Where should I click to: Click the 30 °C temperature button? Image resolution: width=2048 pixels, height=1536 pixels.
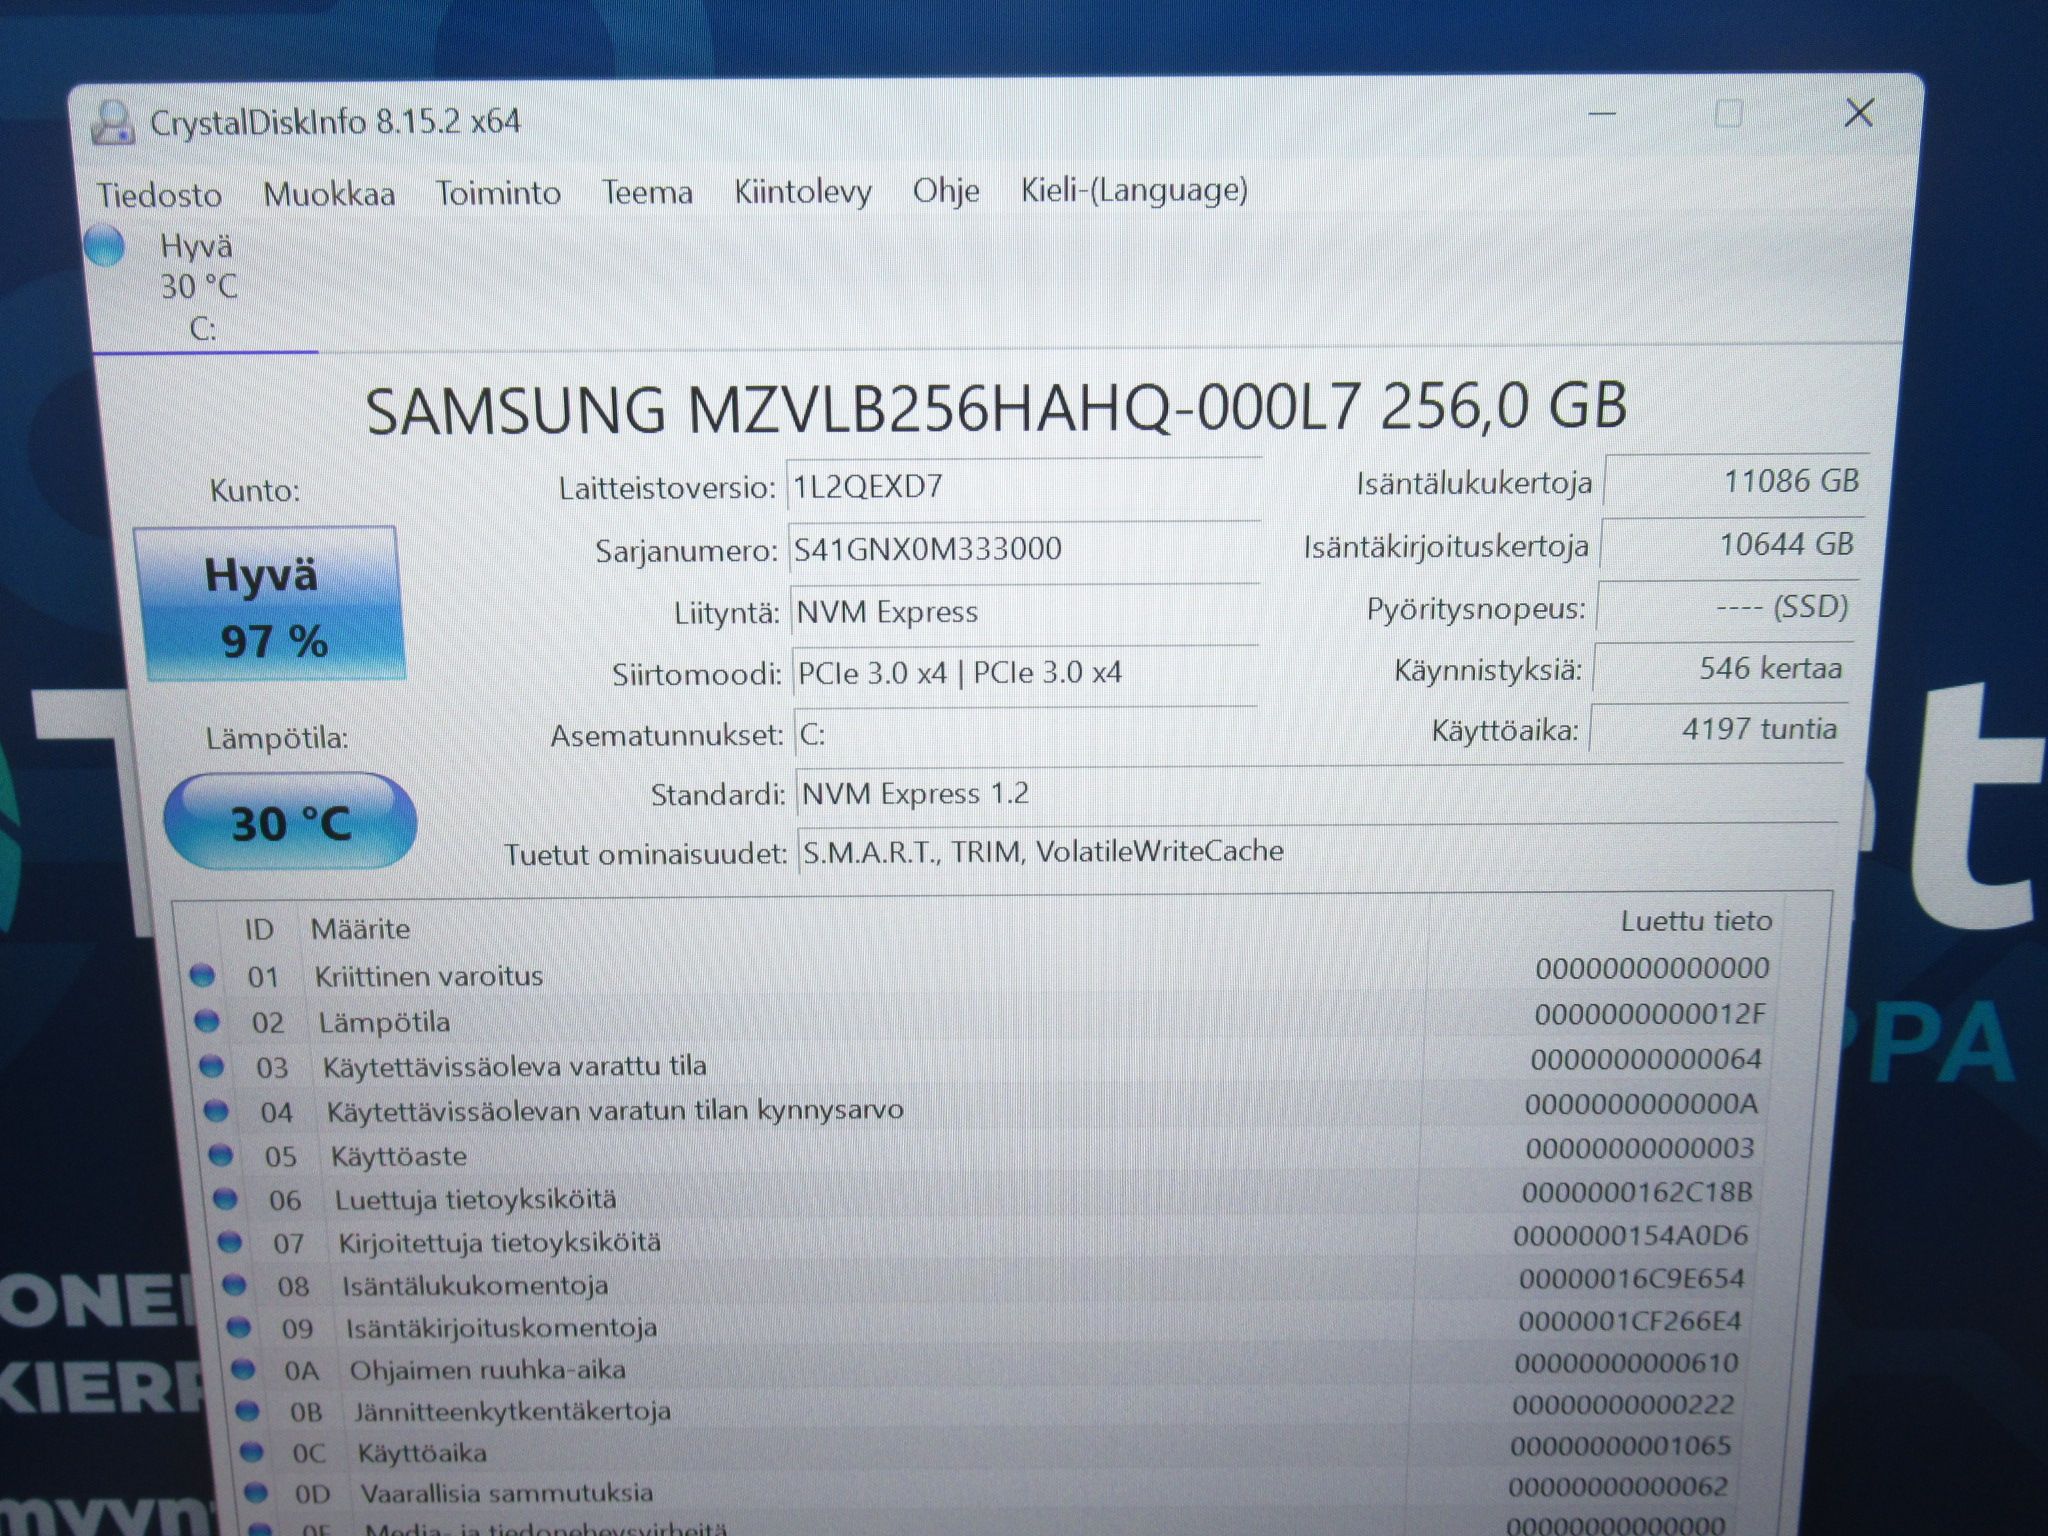coord(290,823)
